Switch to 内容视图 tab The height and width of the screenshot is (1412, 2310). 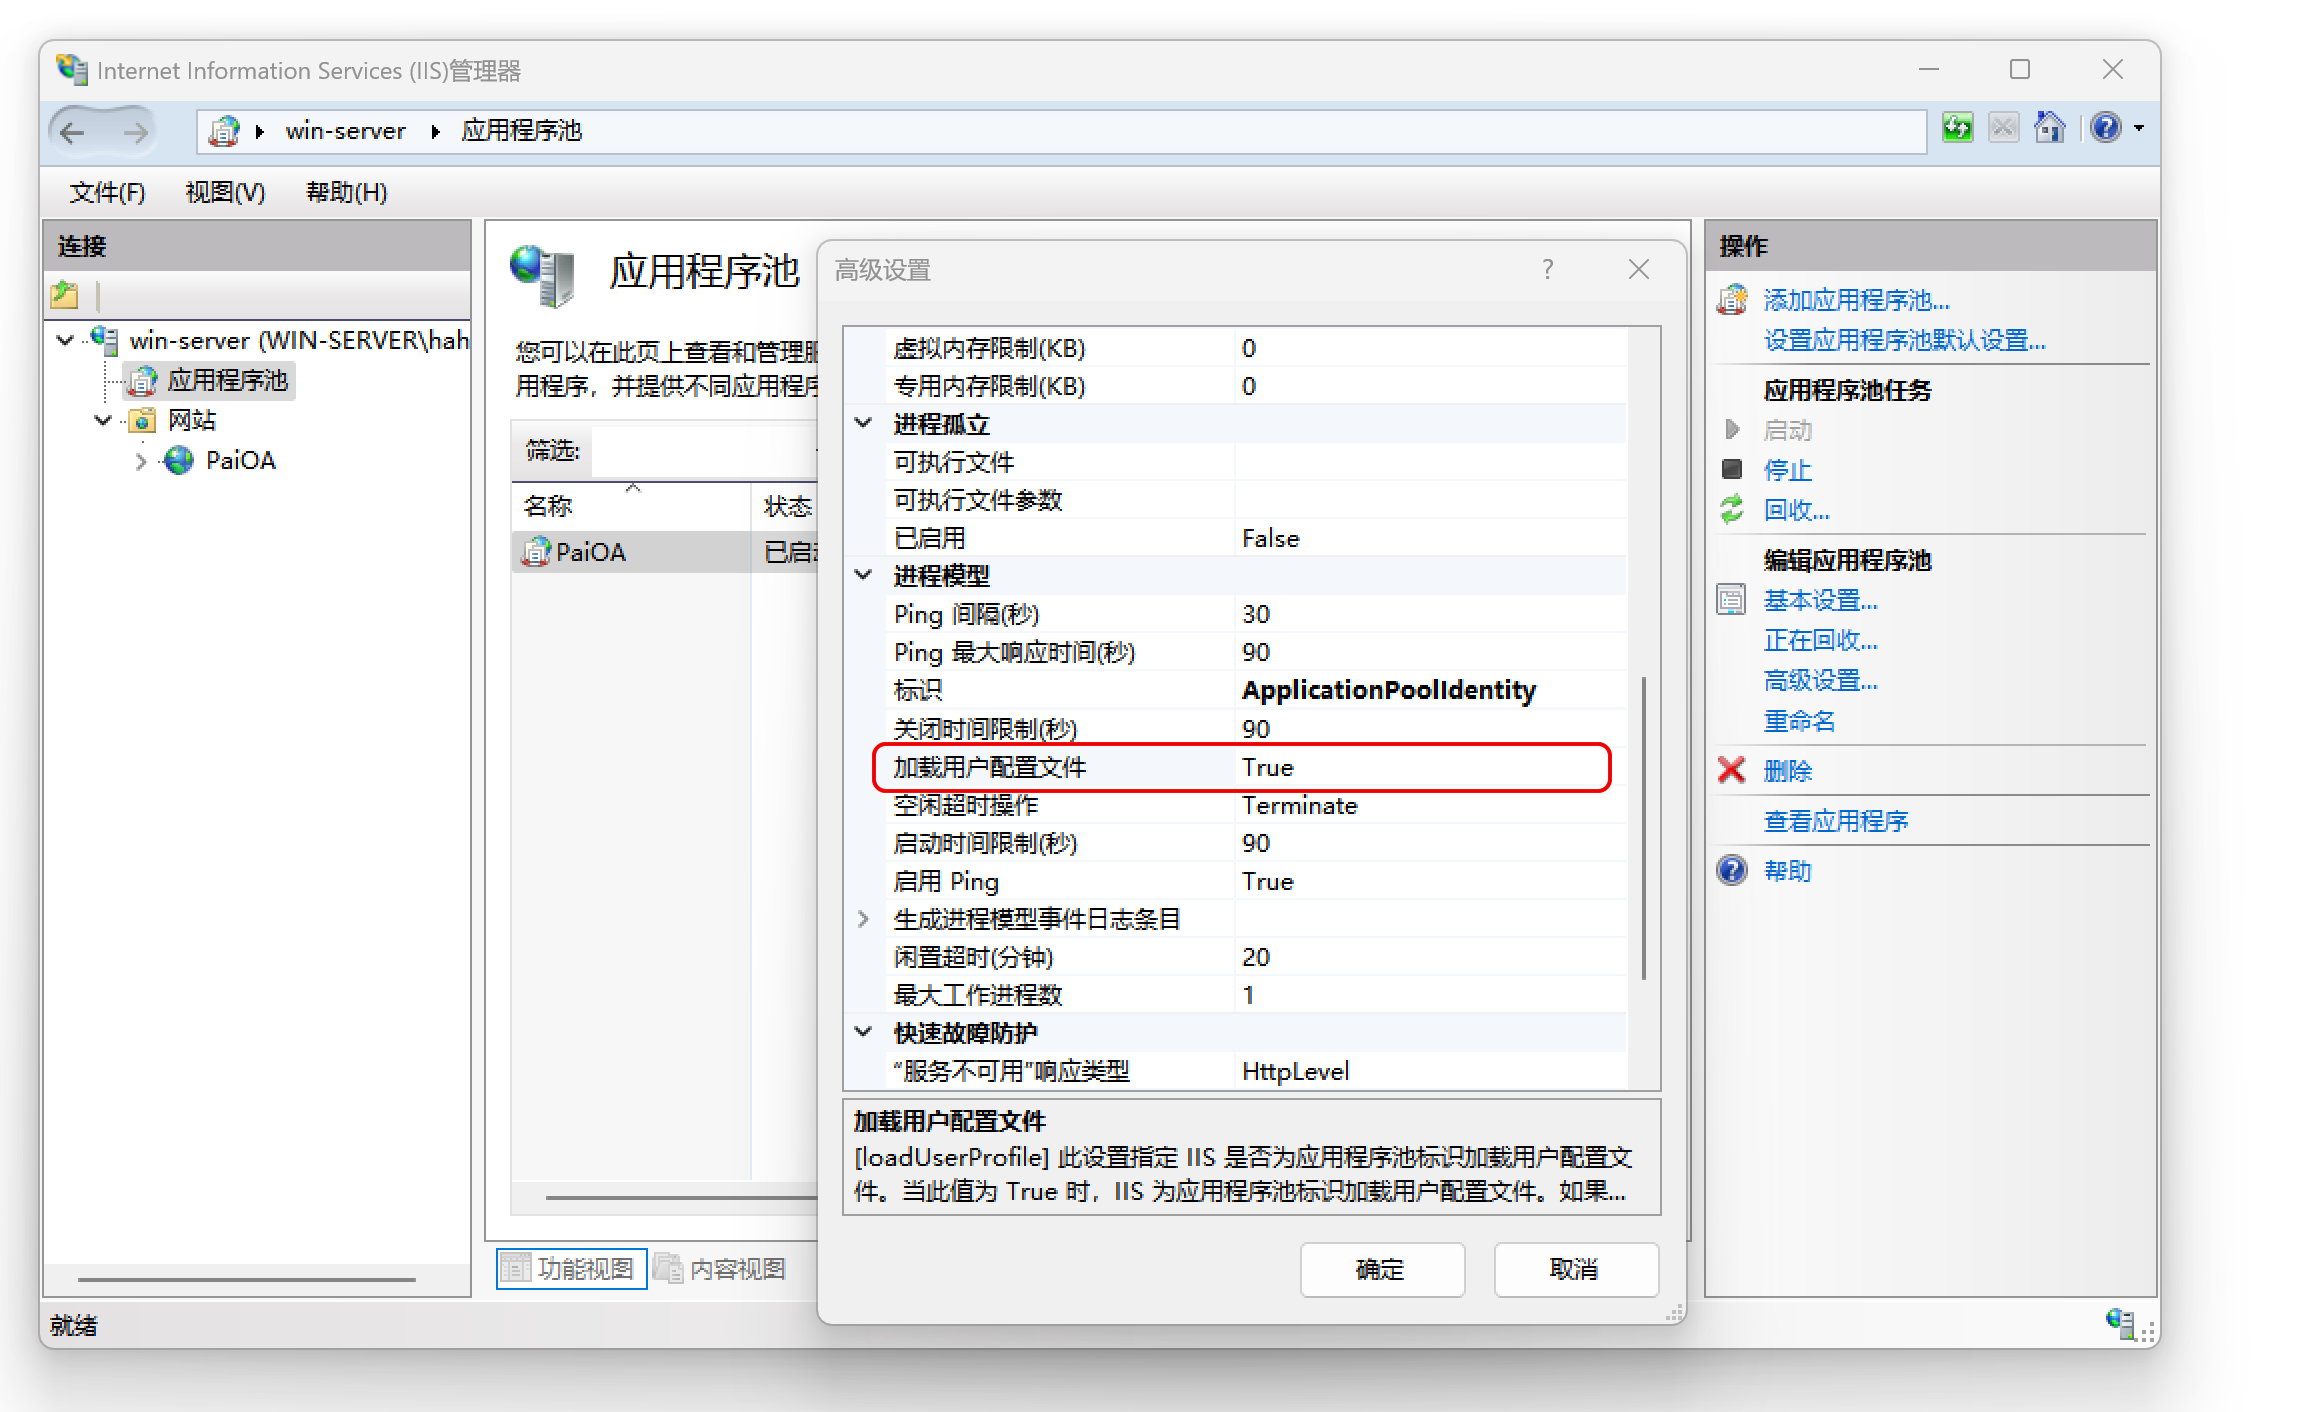click(x=722, y=1269)
